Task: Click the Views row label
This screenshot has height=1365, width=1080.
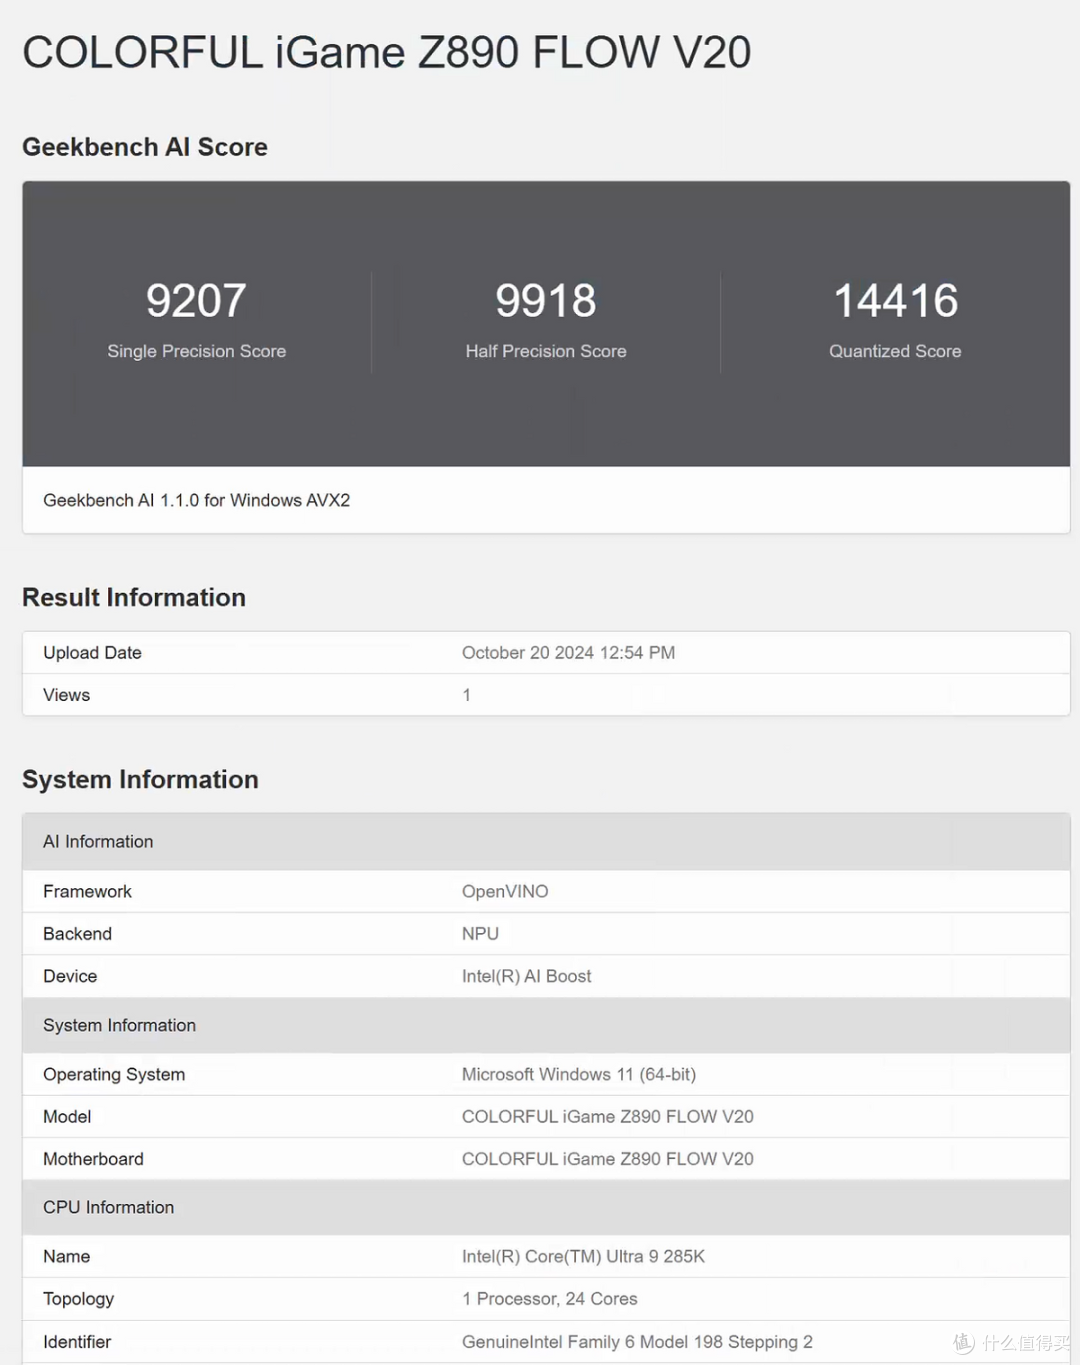Action: [x=66, y=695]
